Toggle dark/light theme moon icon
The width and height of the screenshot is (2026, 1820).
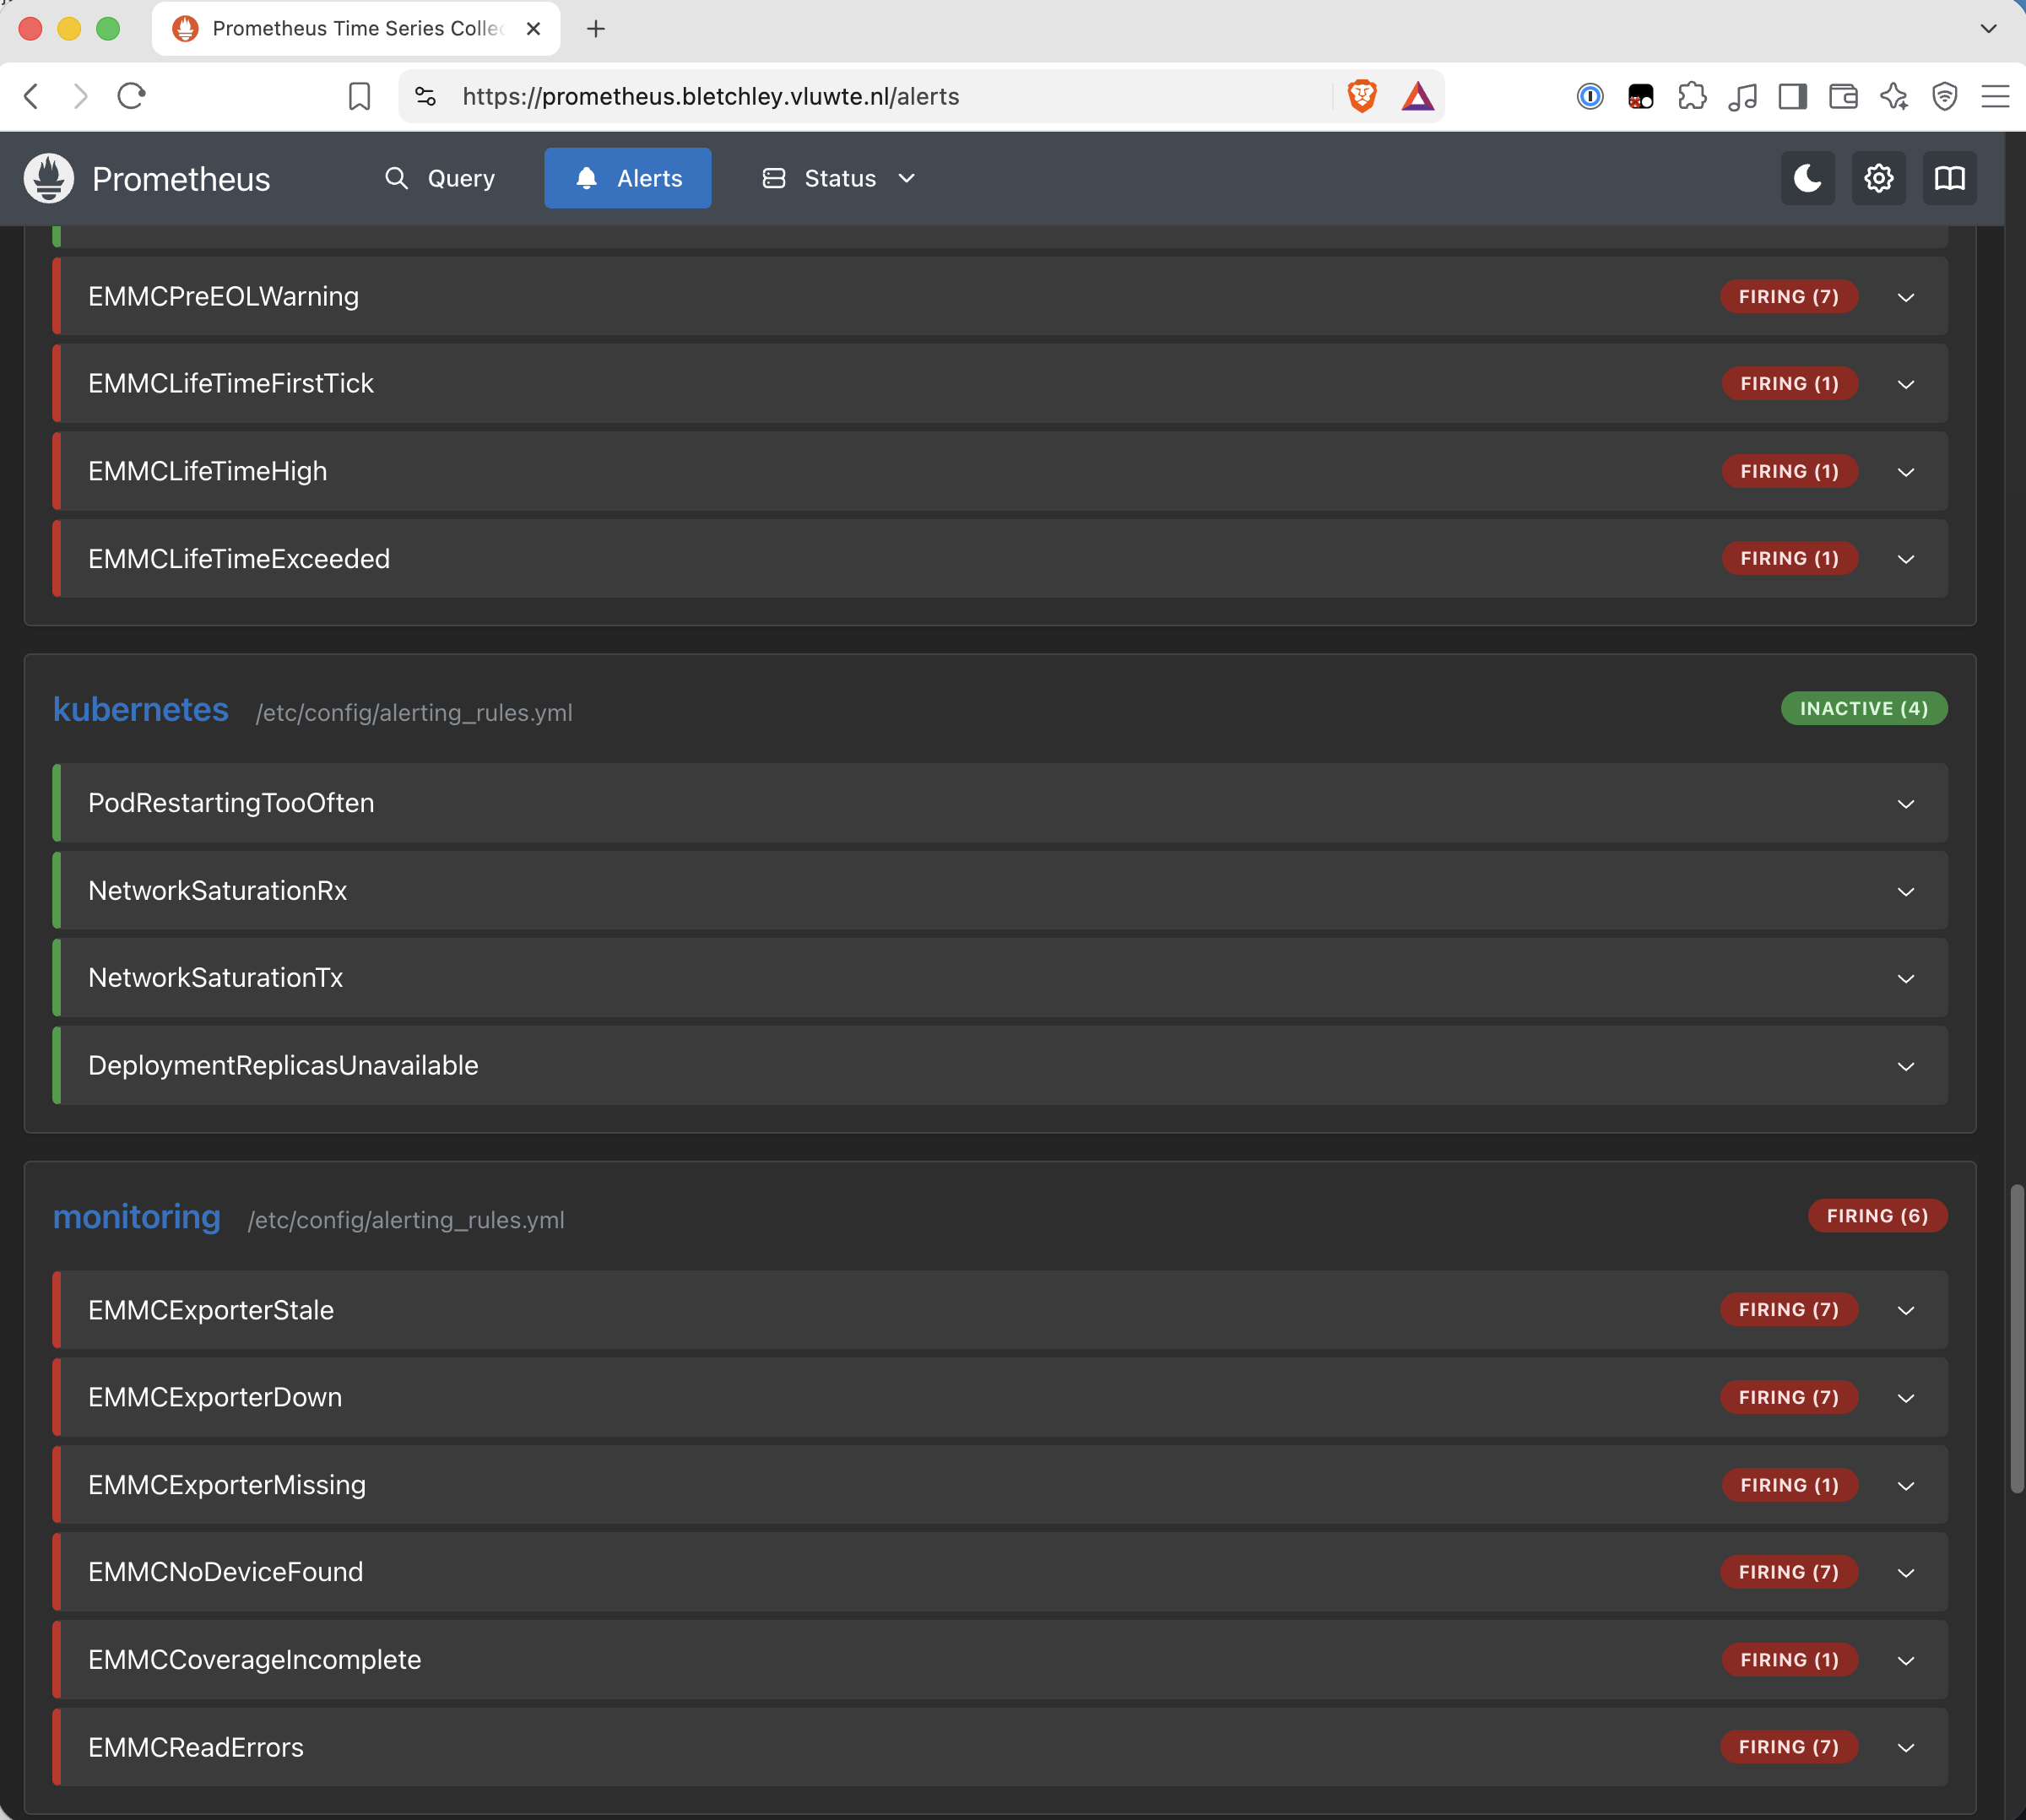tap(1807, 178)
